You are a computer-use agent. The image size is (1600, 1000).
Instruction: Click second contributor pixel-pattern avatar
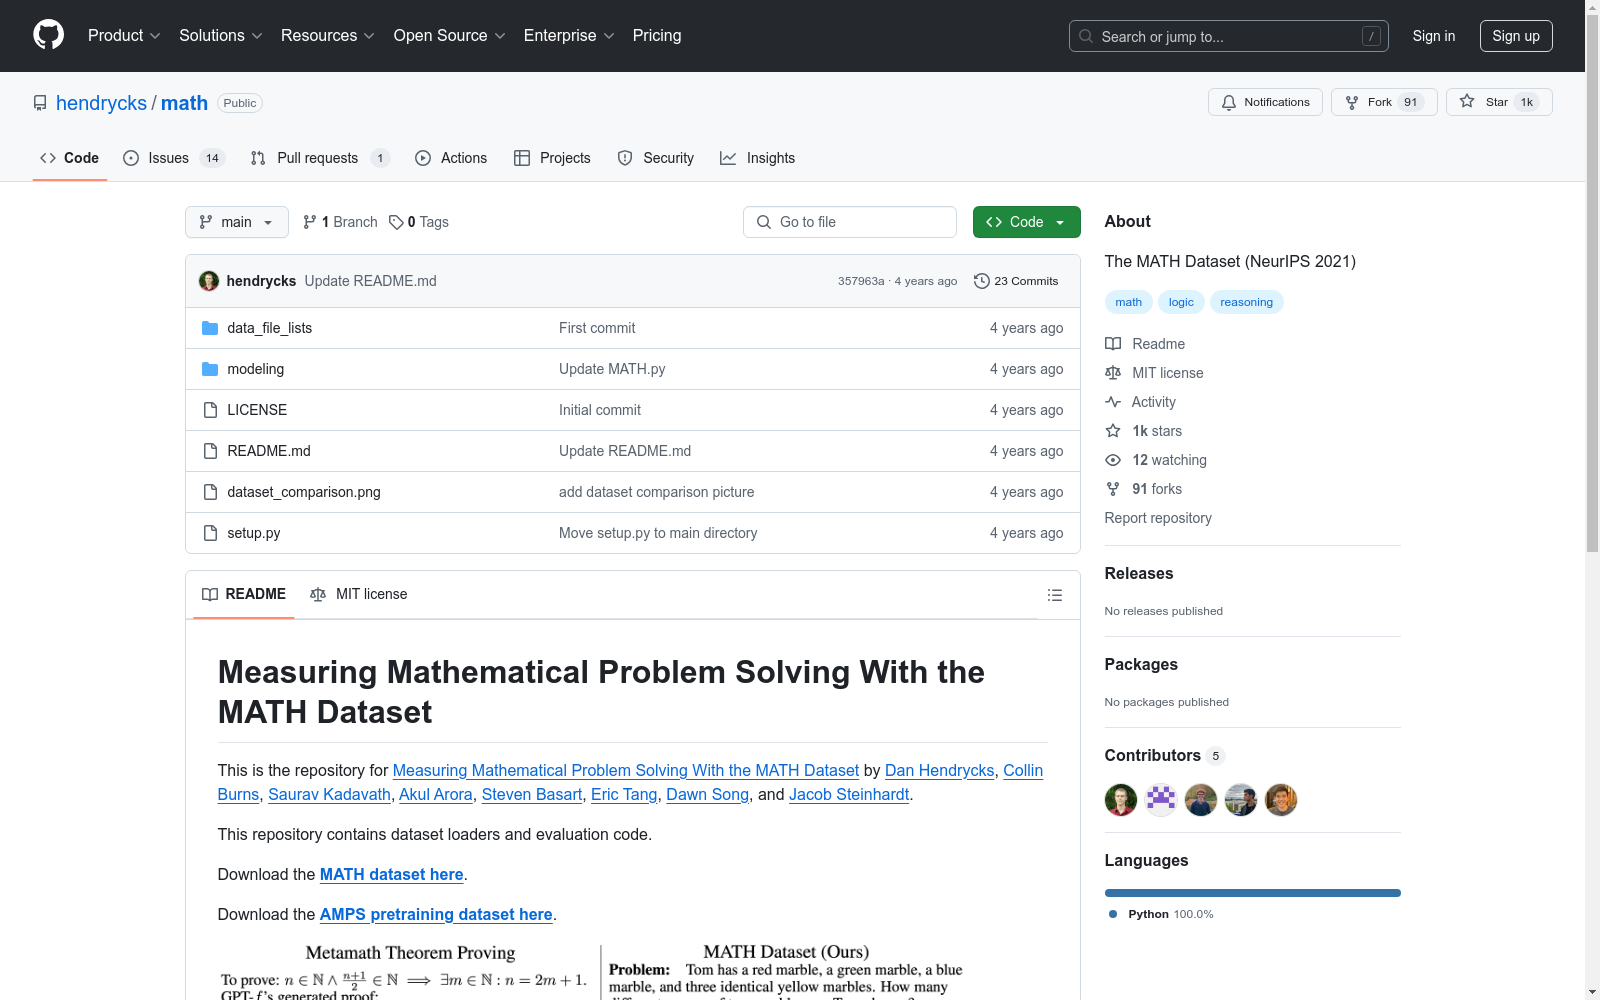click(x=1161, y=800)
